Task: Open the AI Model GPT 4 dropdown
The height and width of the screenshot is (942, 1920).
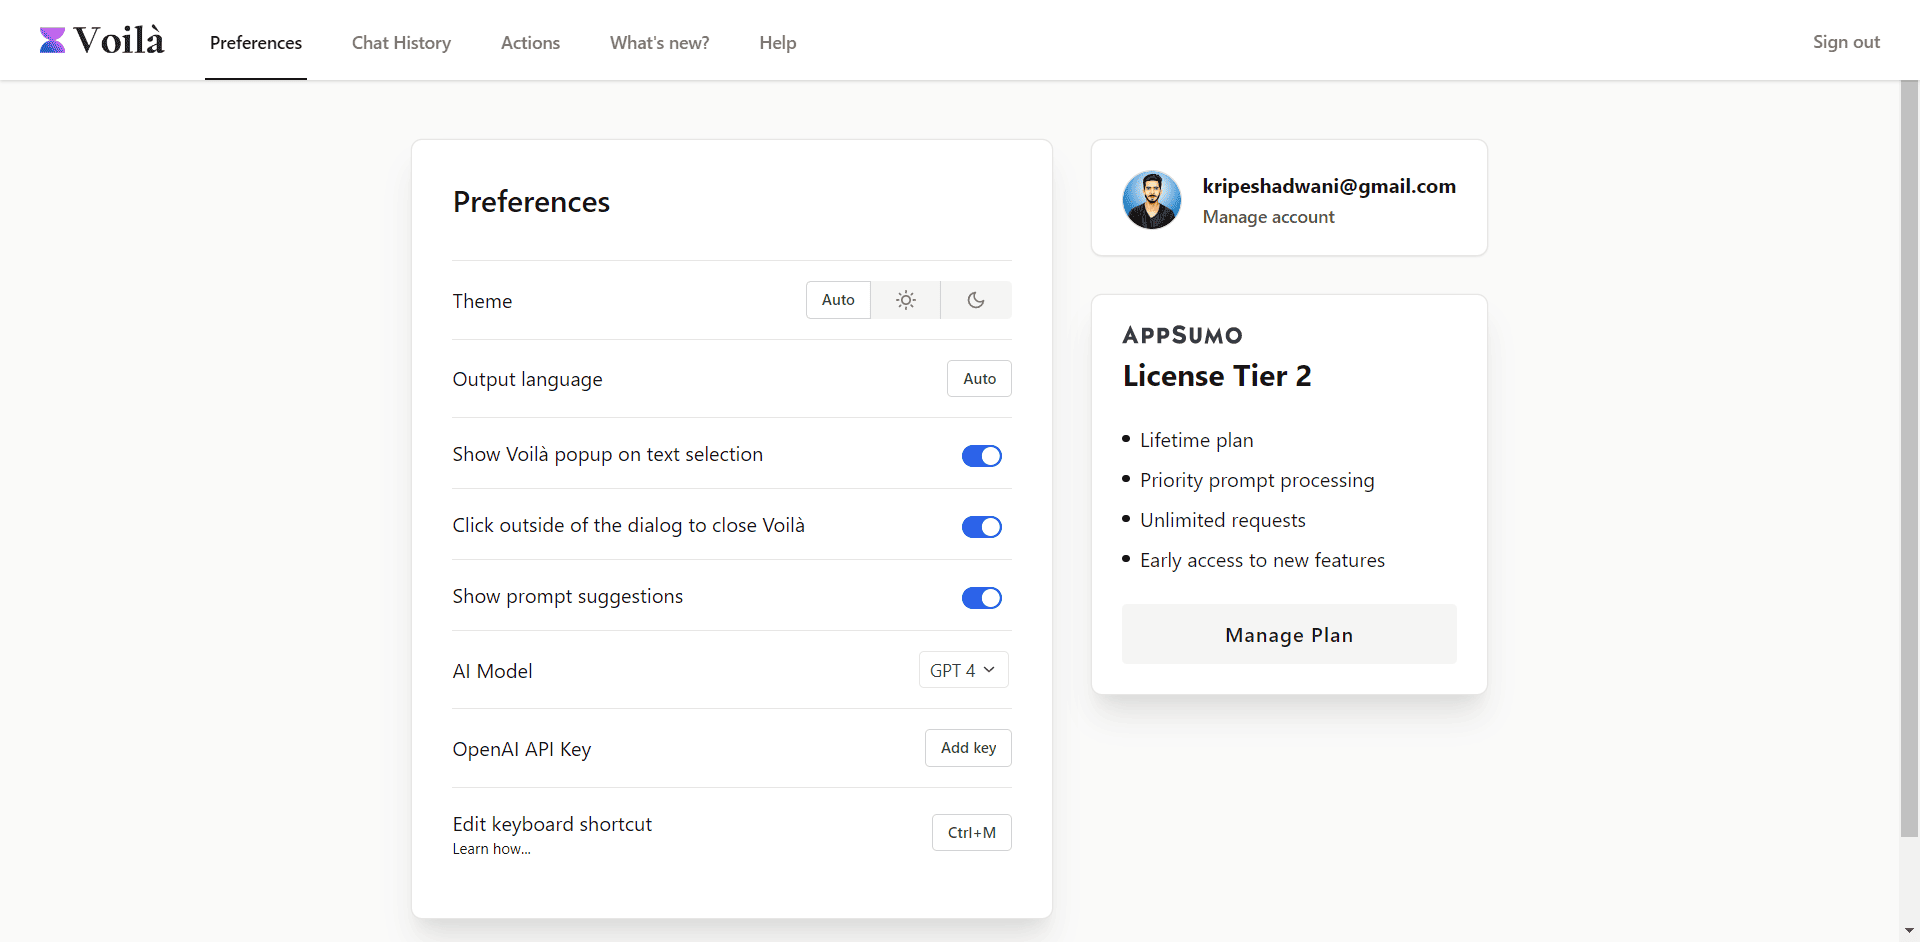Action: pos(963,670)
